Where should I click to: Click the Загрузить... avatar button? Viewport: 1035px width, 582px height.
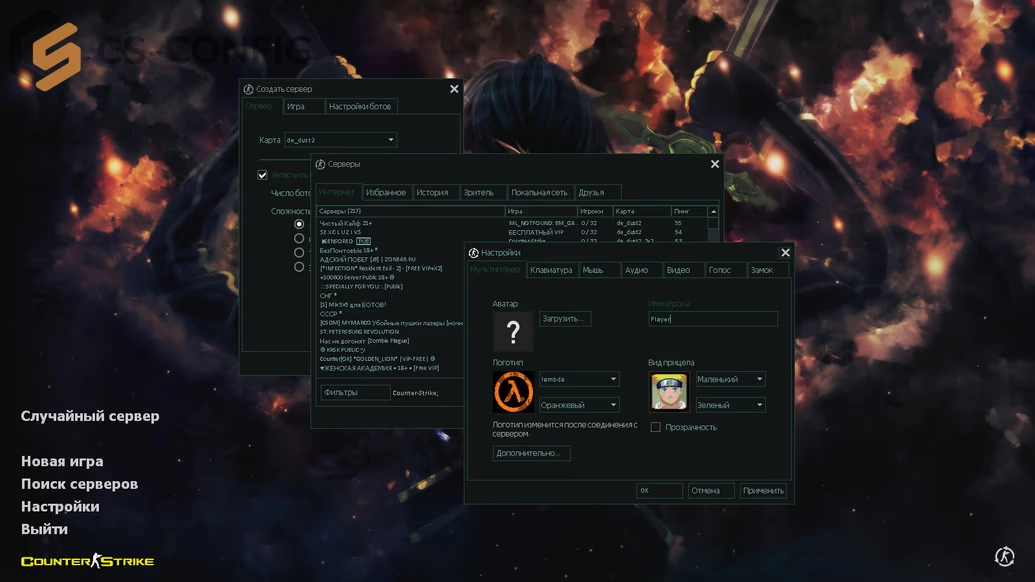(x=565, y=319)
